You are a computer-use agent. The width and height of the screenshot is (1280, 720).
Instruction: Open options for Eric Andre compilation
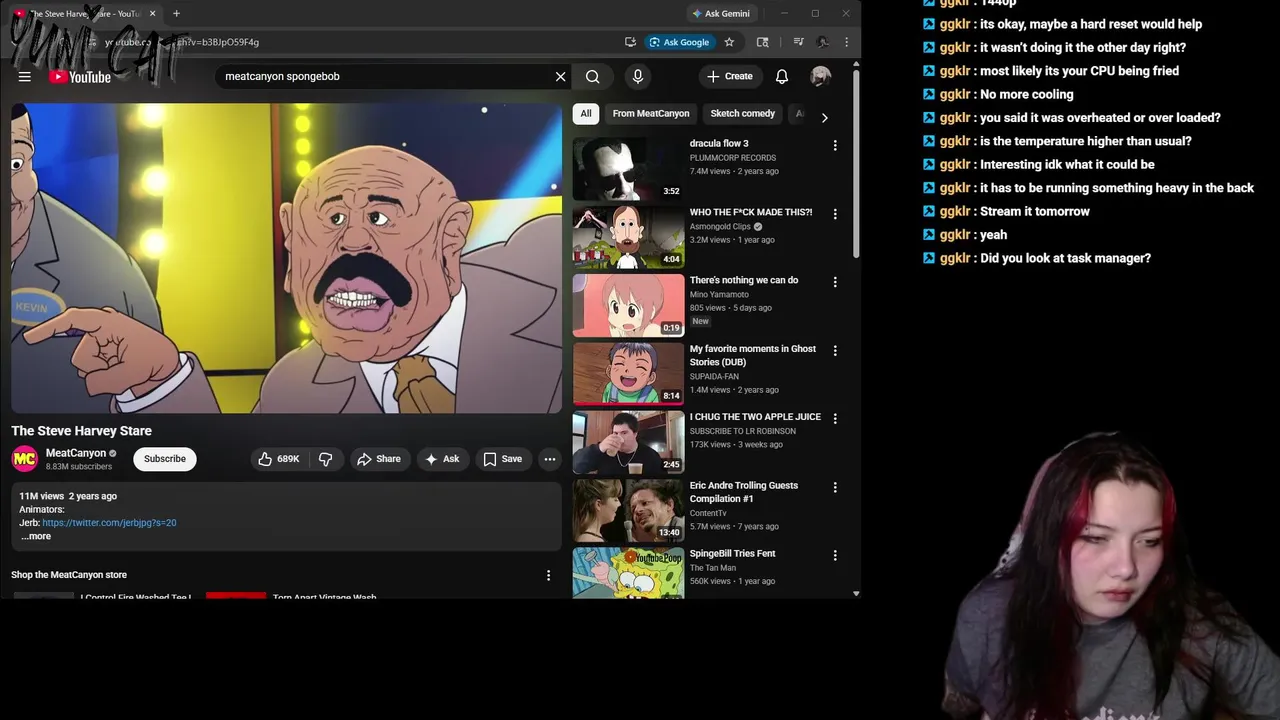click(x=835, y=487)
